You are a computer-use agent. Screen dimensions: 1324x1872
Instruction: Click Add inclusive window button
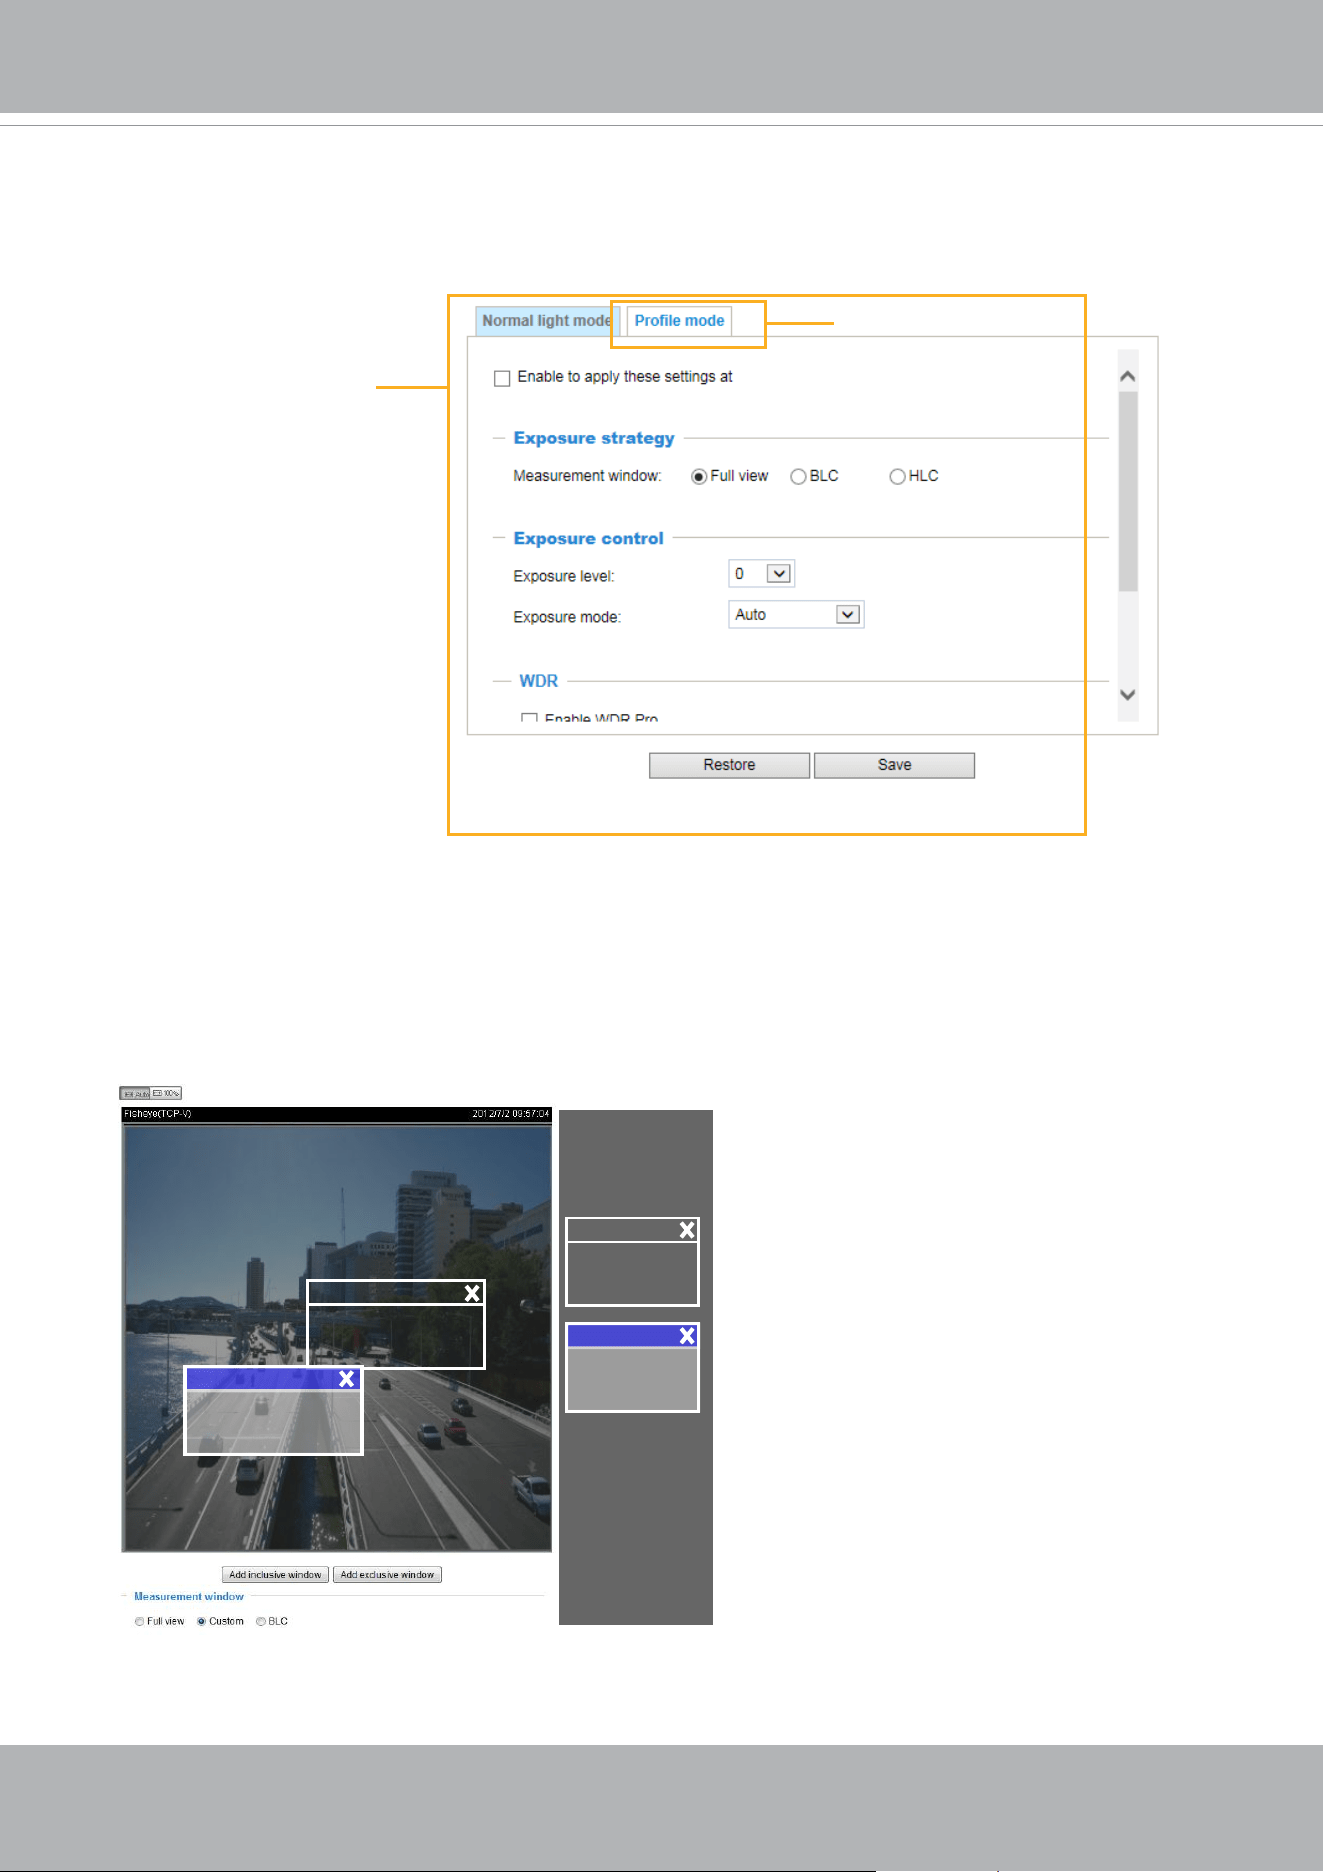[x=275, y=1575]
